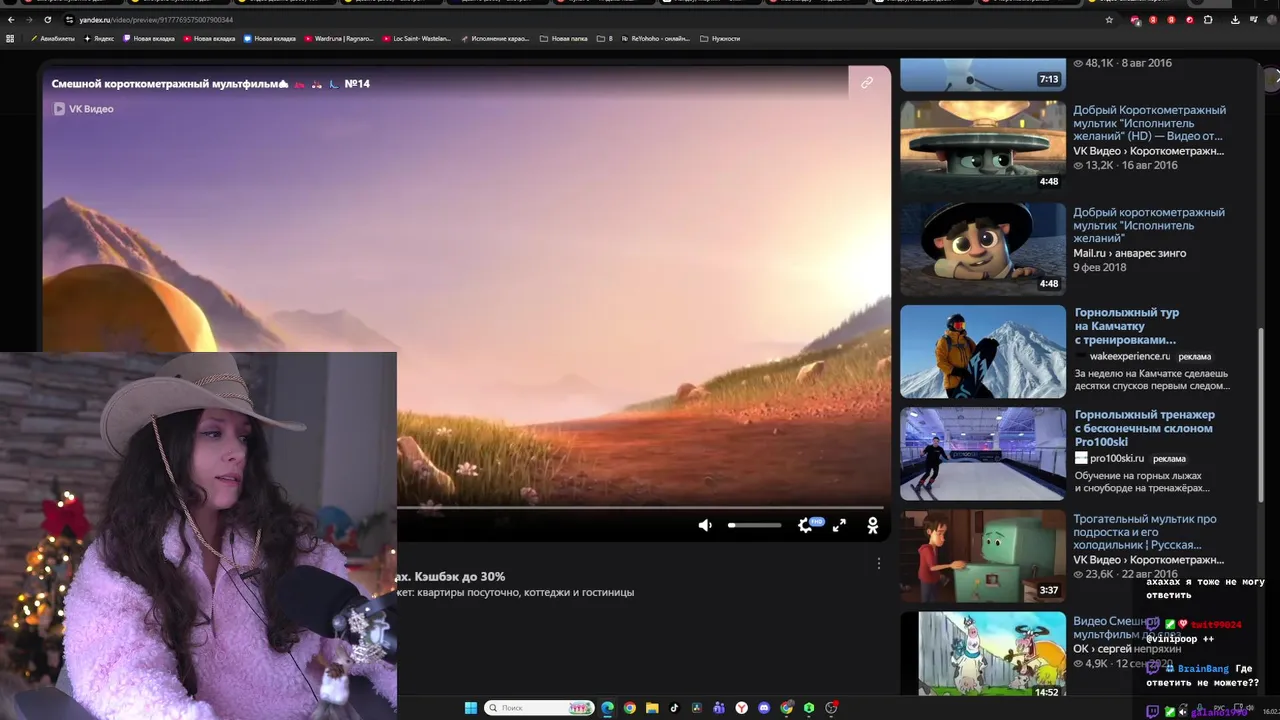The image size is (1280, 720).
Task: Open the 14:52 cartoon thumbnail
Action: (x=983, y=656)
